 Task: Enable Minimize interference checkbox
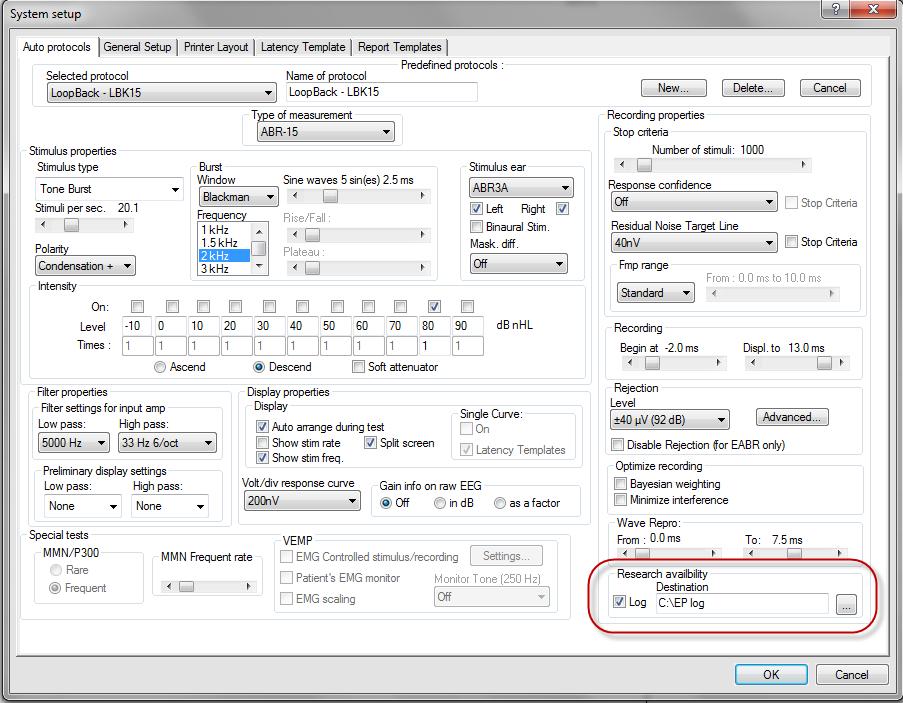[620, 500]
